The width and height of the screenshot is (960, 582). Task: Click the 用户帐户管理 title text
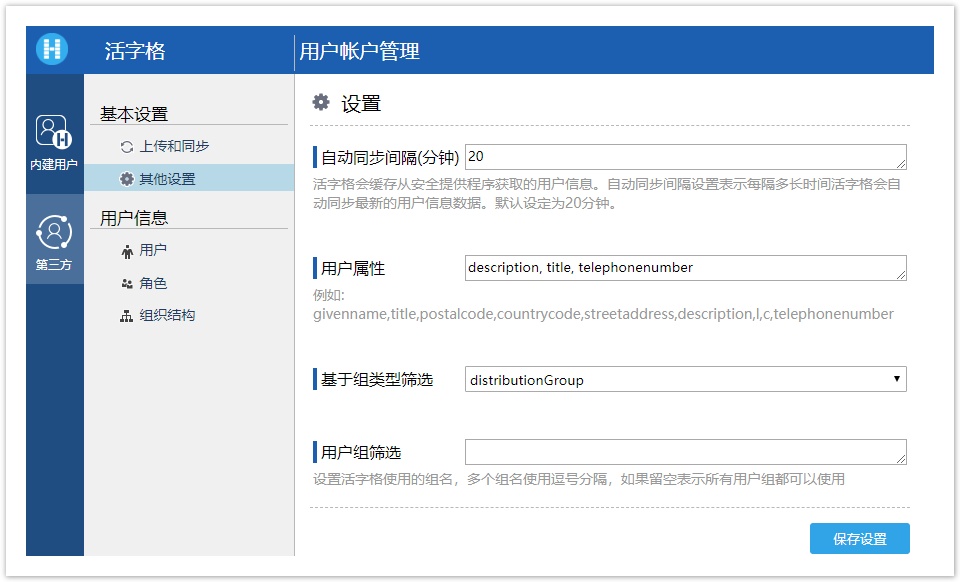click(359, 51)
